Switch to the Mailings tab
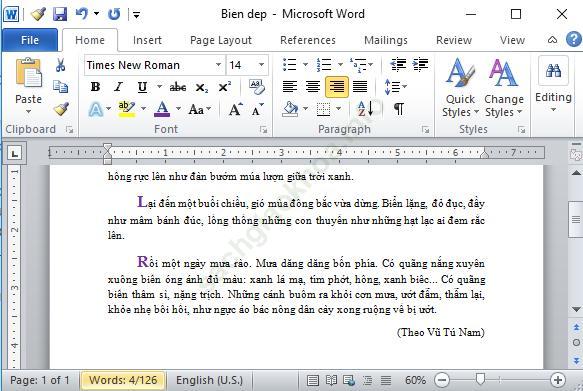 pos(386,40)
